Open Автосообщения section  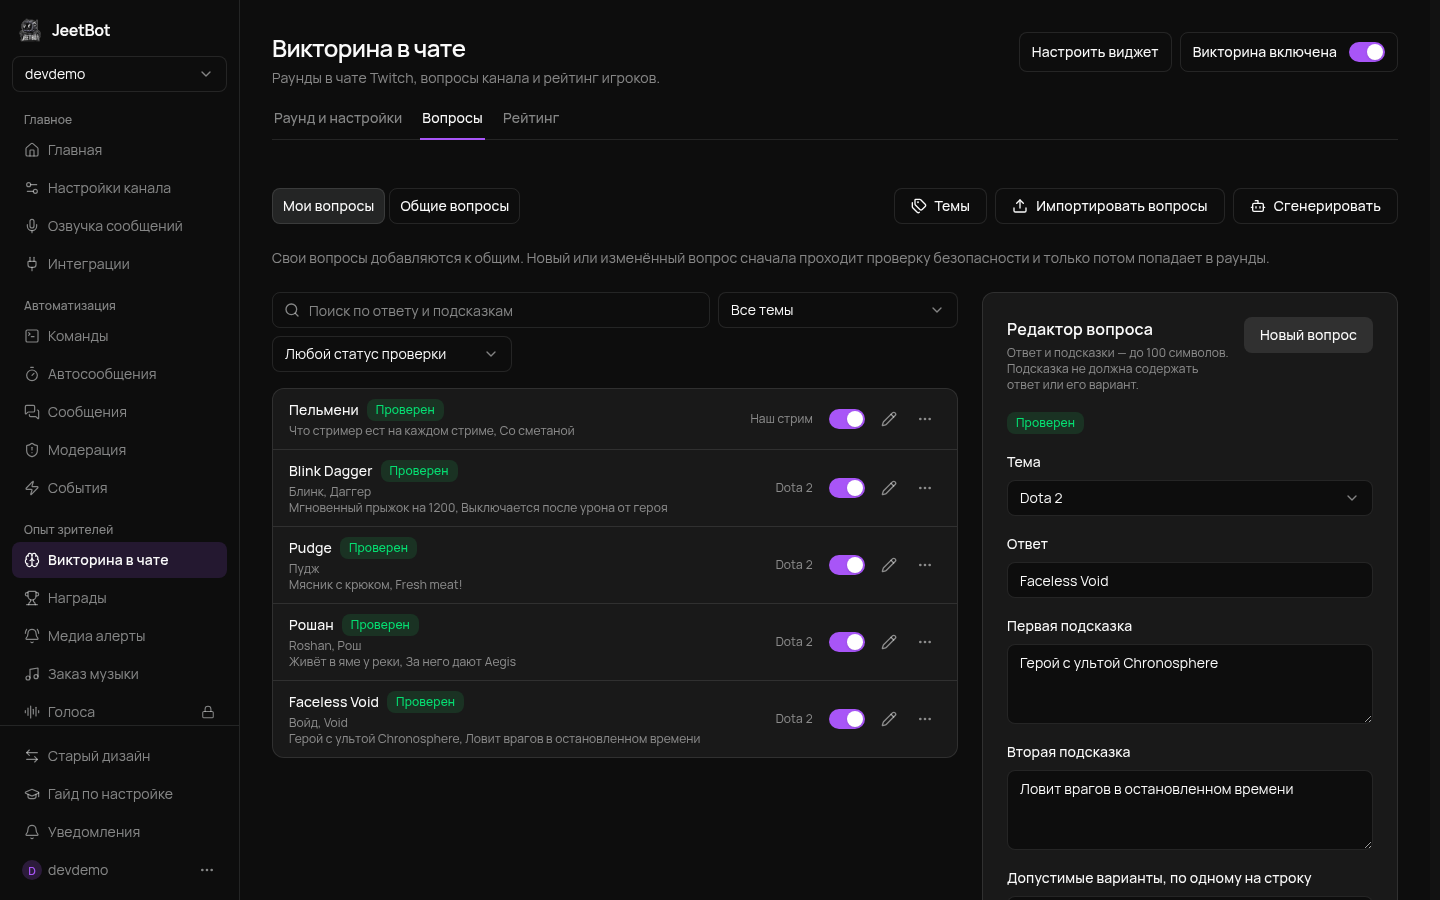pos(119,374)
